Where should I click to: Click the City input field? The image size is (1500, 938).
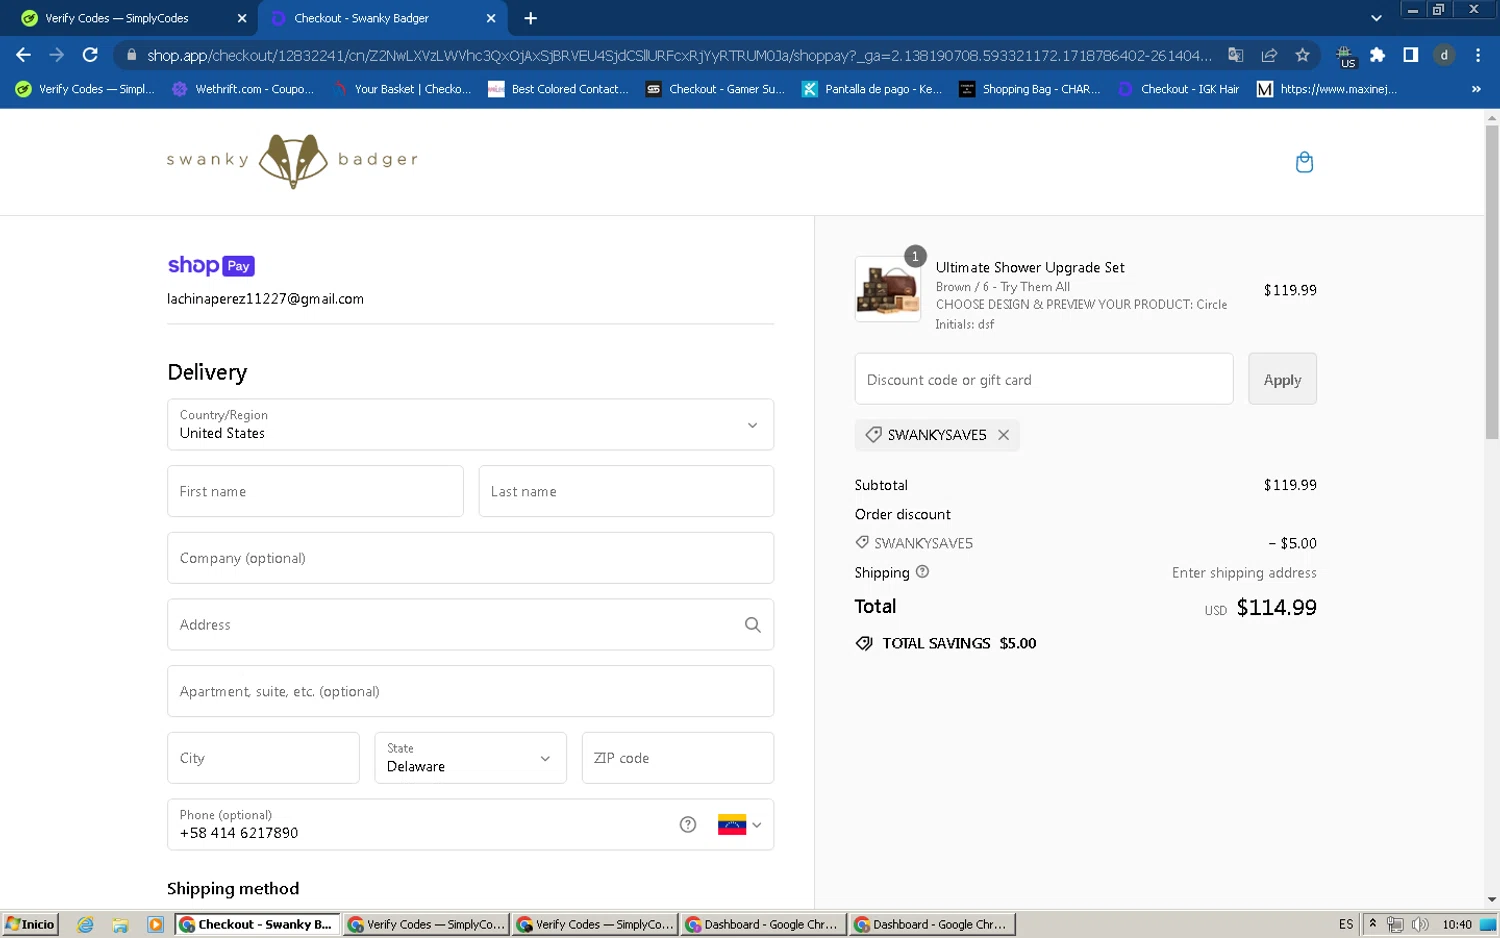point(263,758)
